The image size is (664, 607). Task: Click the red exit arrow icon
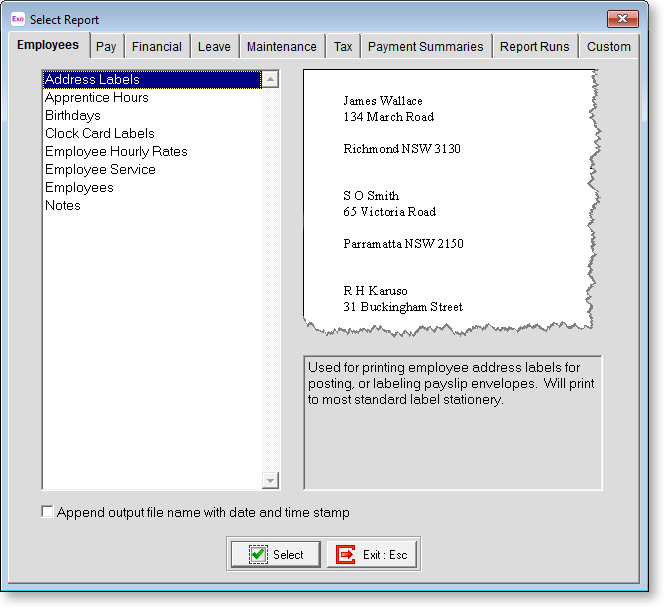[347, 554]
